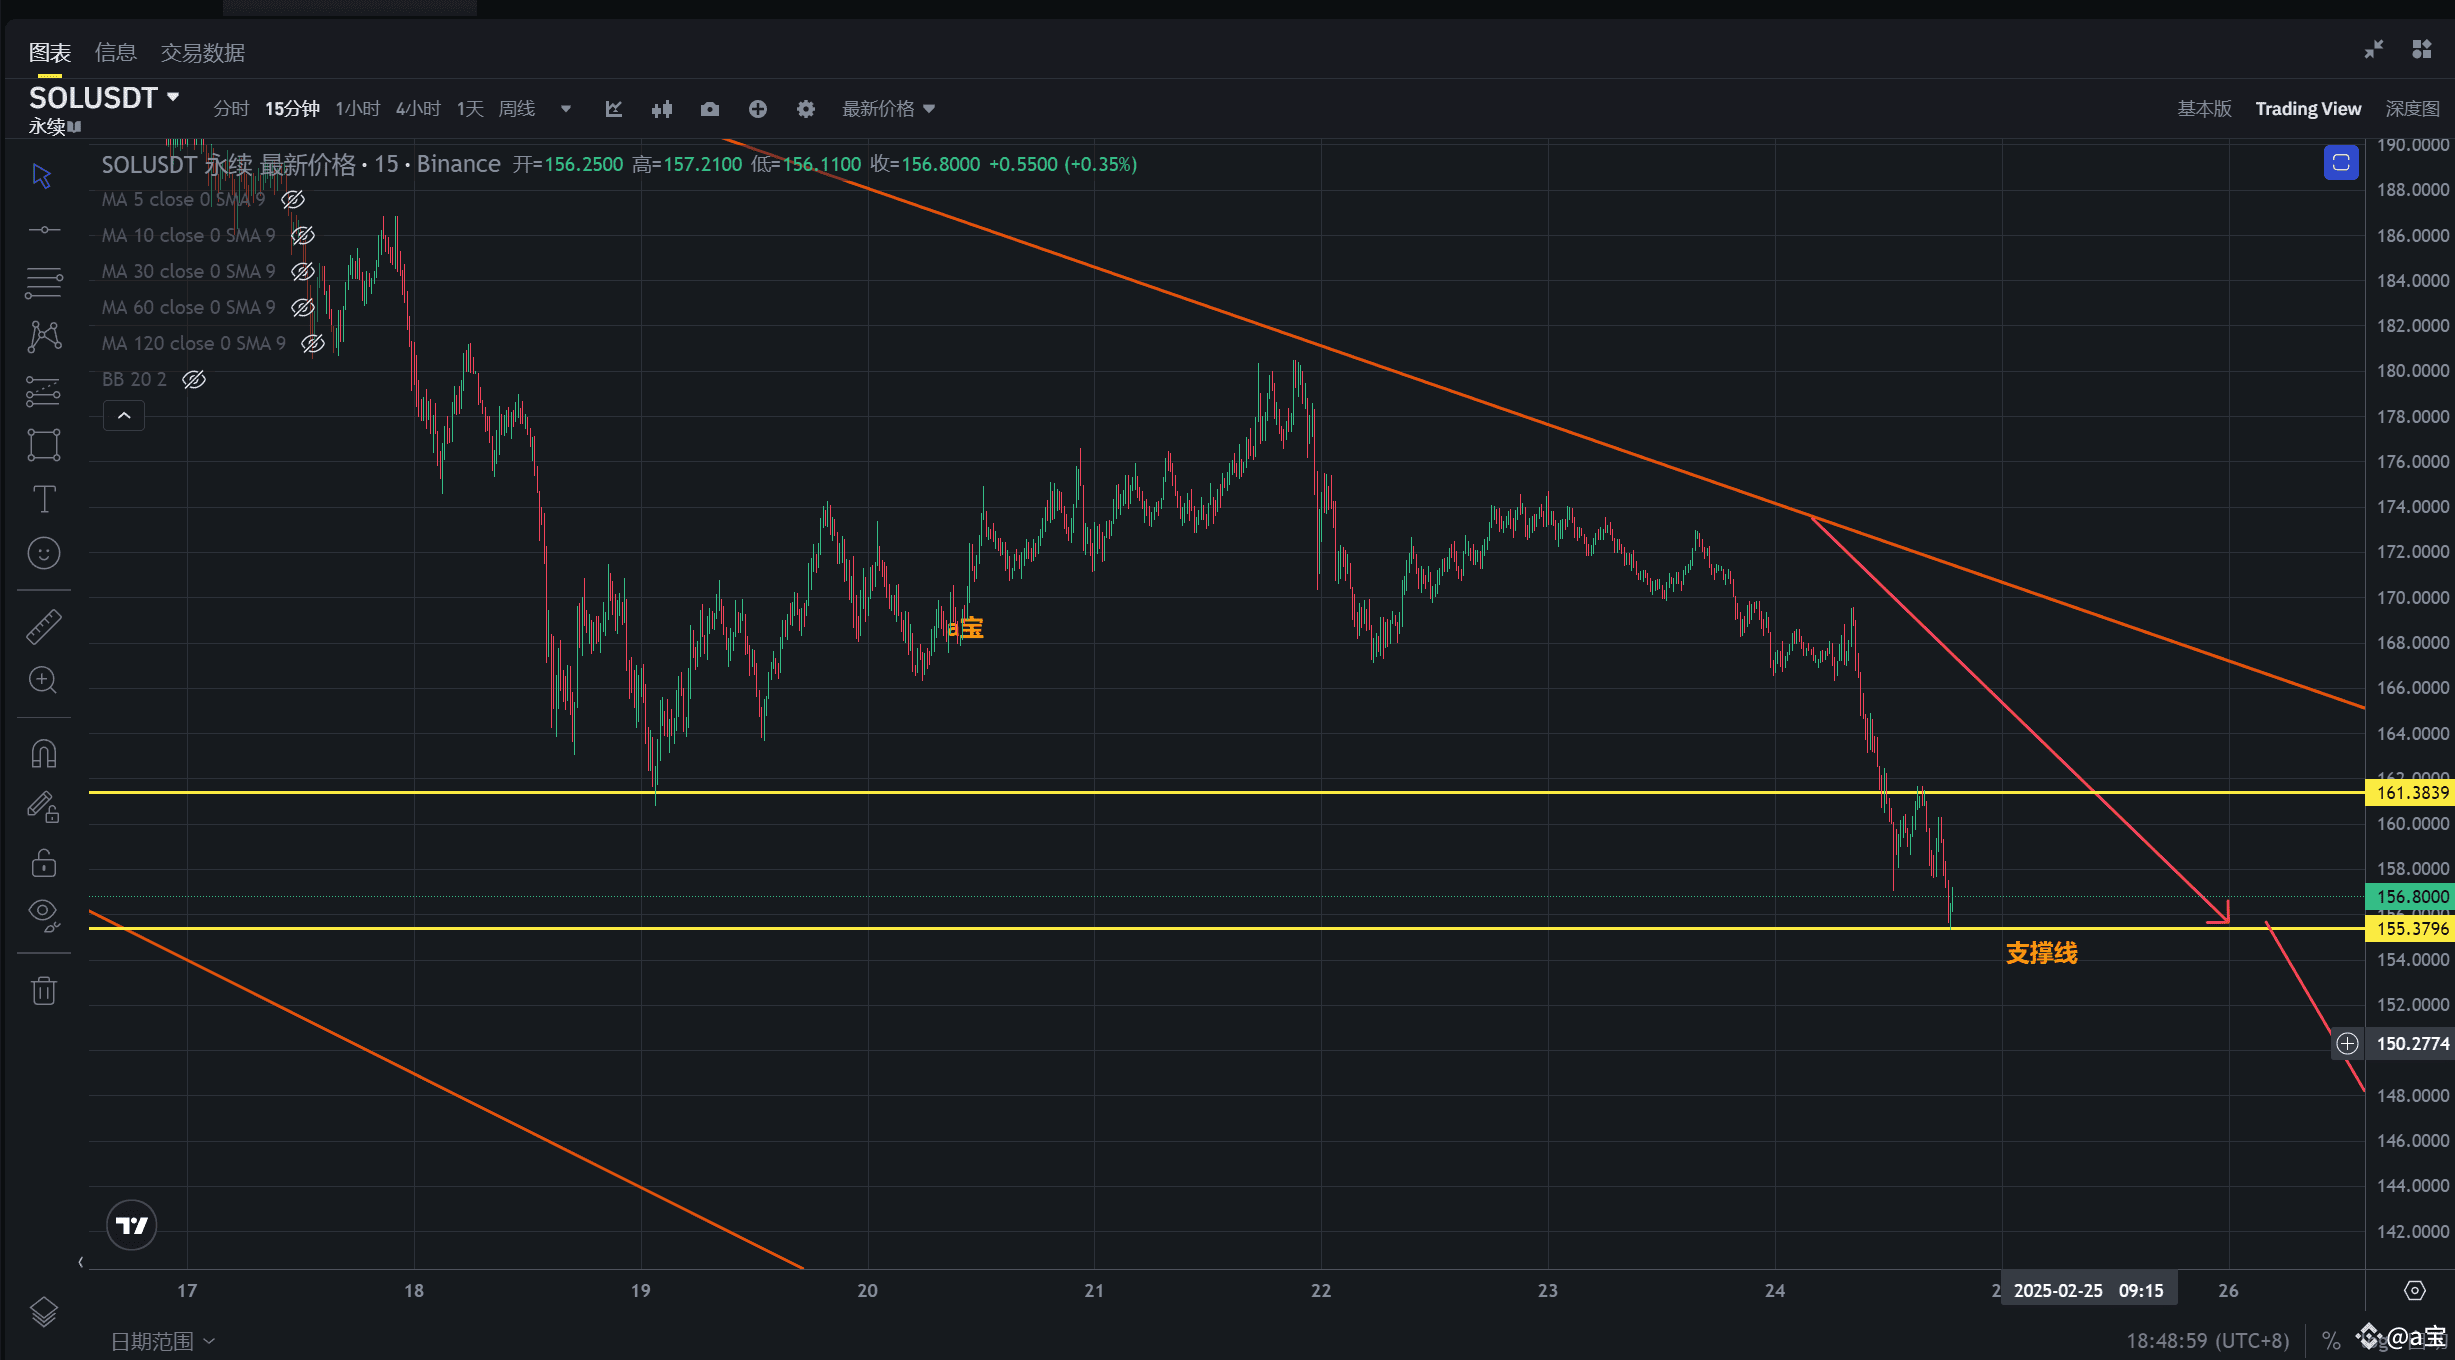Viewport: 2455px width, 1360px height.
Task: Open time axis settings gear icon
Action: (2415, 1290)
